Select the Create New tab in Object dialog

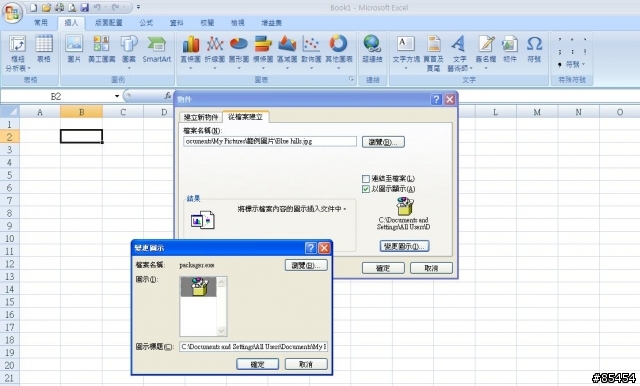(x=201, y=117)
